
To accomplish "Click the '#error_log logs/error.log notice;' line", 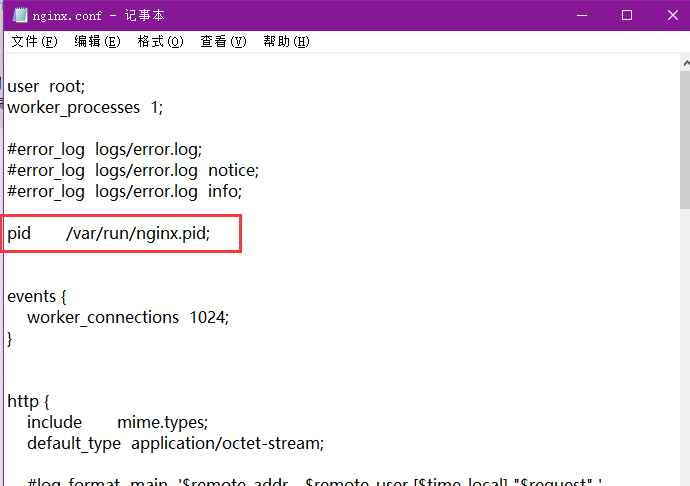I will pos(133,170).
